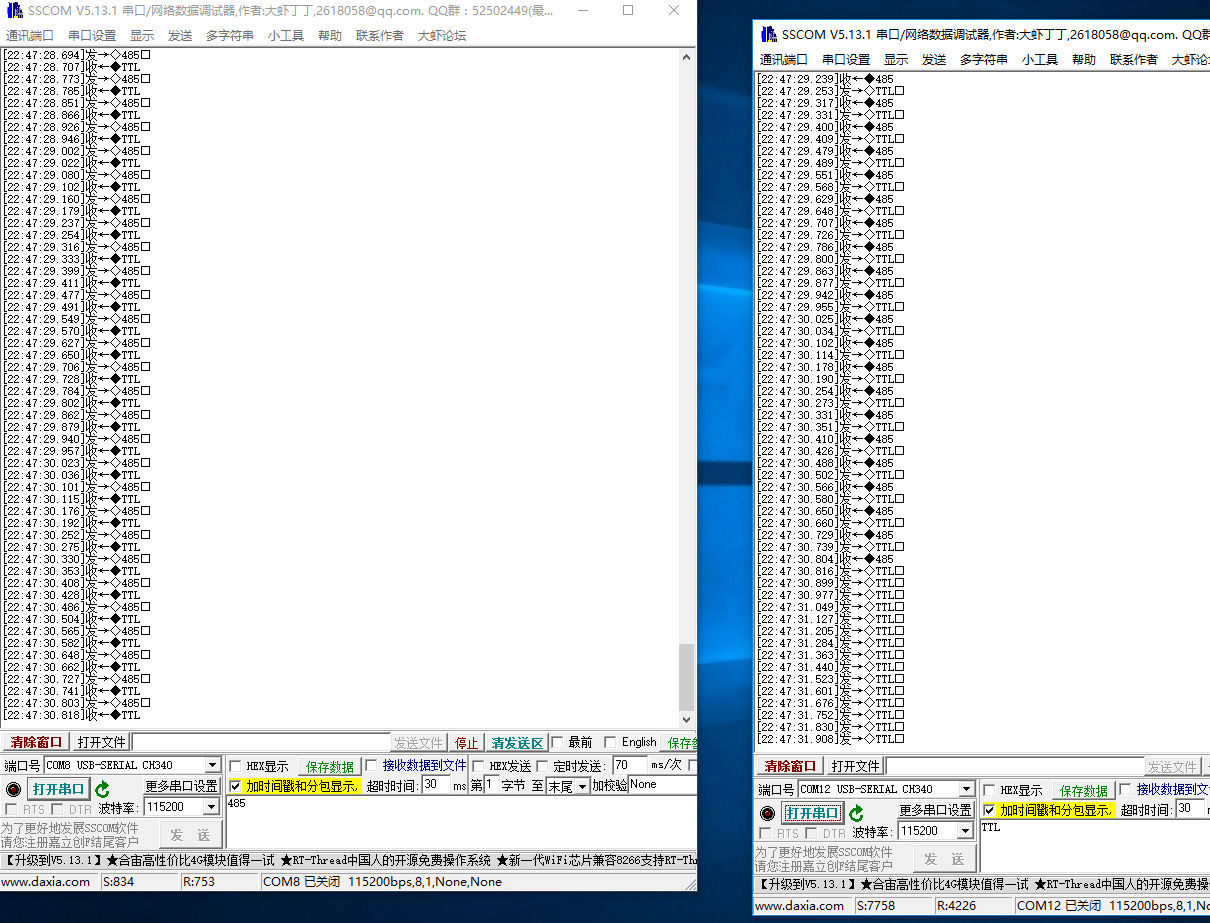Click the SSCOM app icon in right title bar

click(768, 34)
